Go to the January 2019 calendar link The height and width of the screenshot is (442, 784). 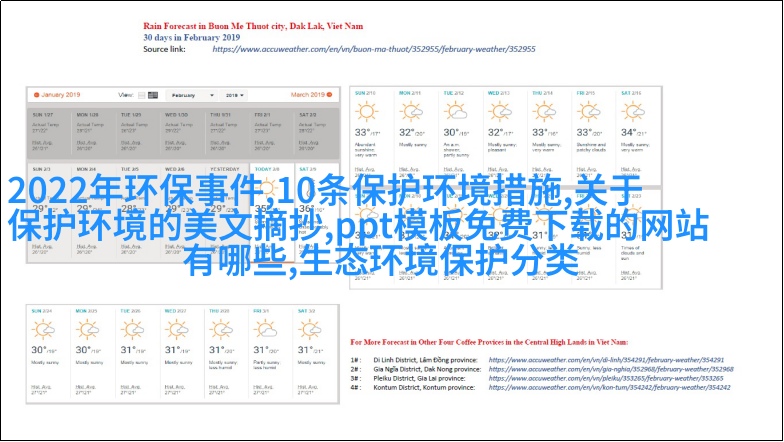pos(60,94)
